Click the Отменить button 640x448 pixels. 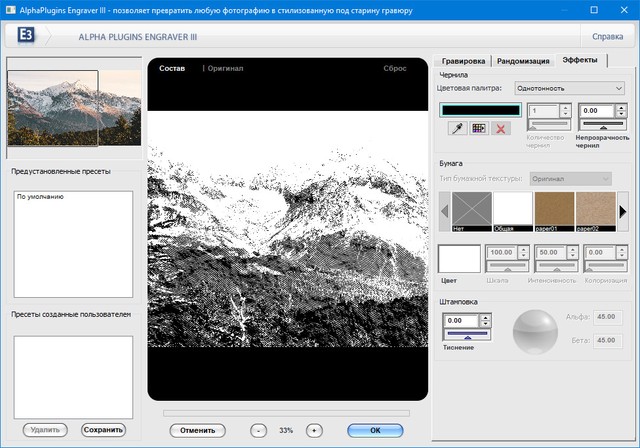pyautogui.click(x=198, y=430)
